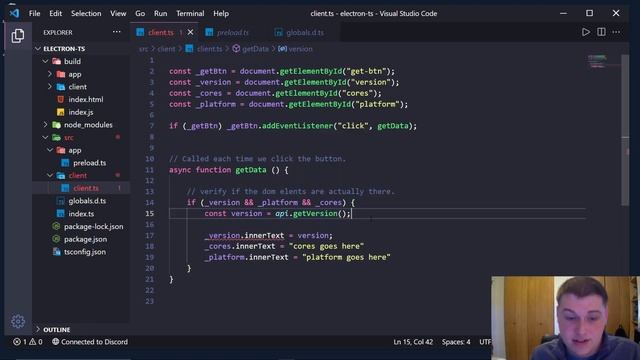Click the VS Code logo icon
This screenshot has width=640, height=360.
click(x=14, y=13)
